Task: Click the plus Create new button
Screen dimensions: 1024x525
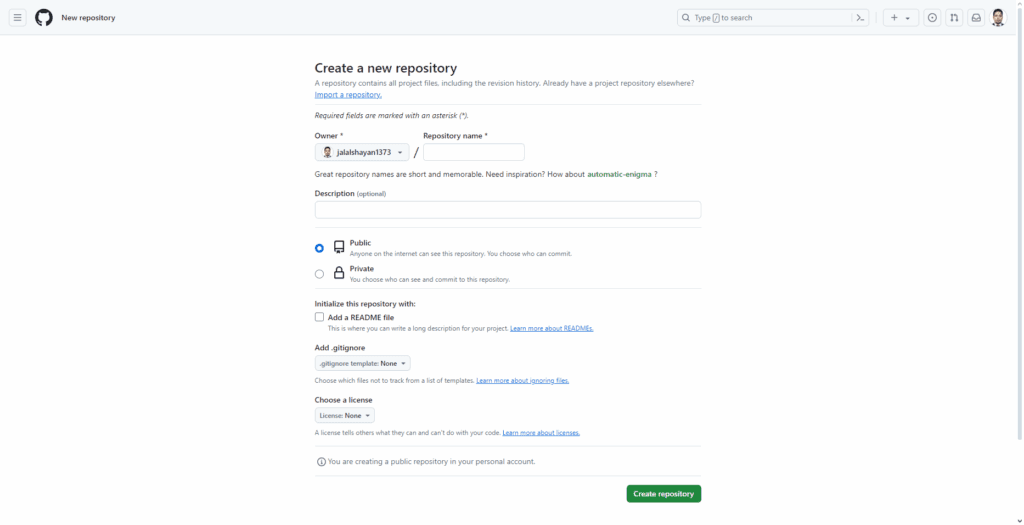Action: coord(900,18)
